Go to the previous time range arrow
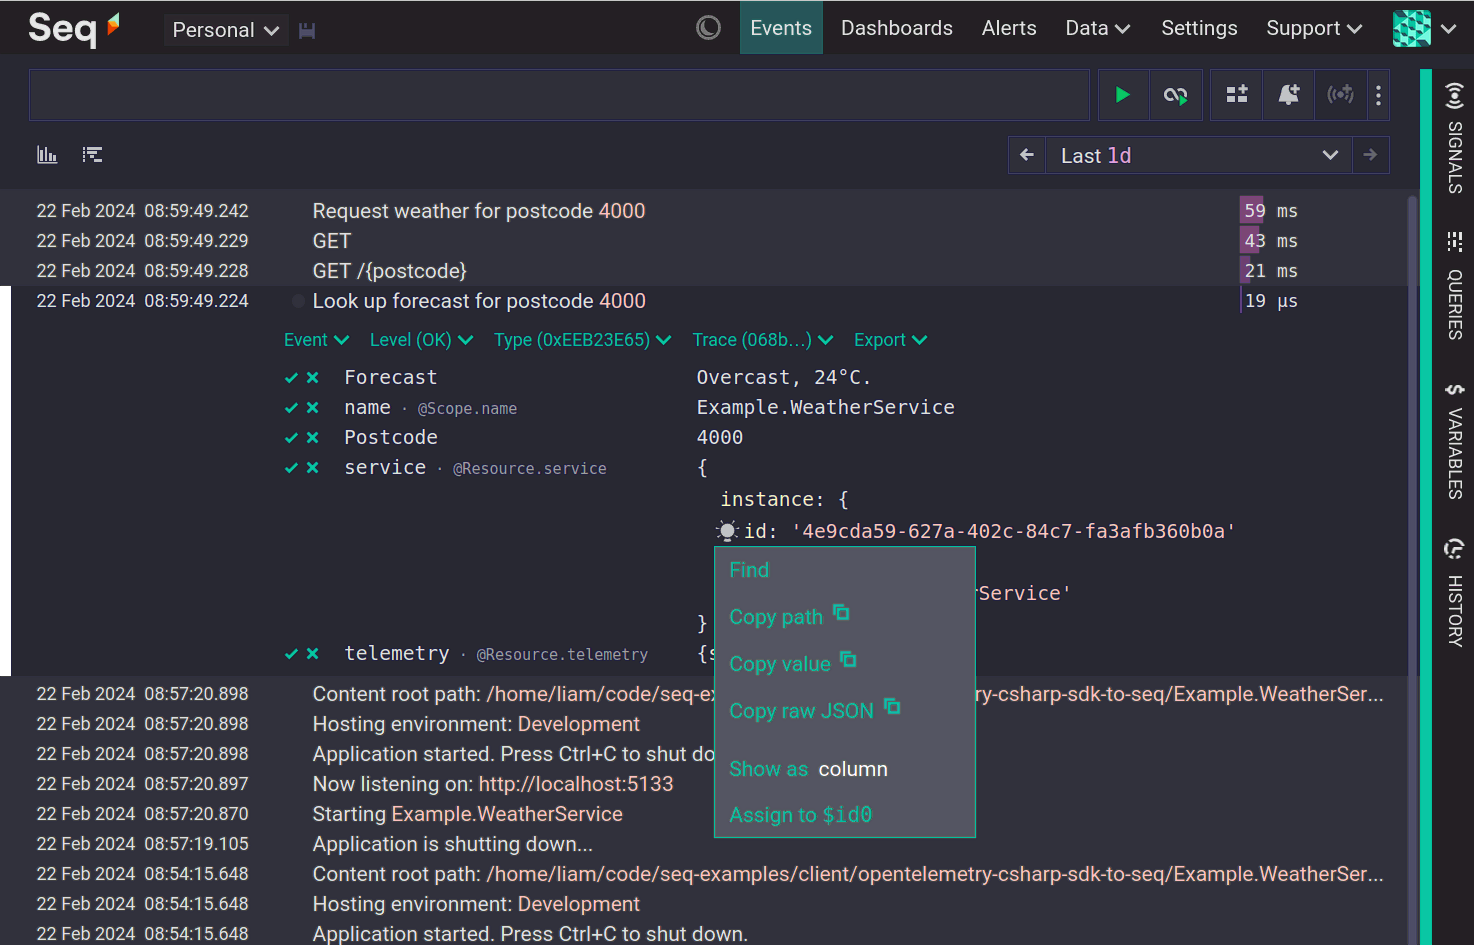The width and height of the screenshot is (1474, 945). click(1027, 155)
